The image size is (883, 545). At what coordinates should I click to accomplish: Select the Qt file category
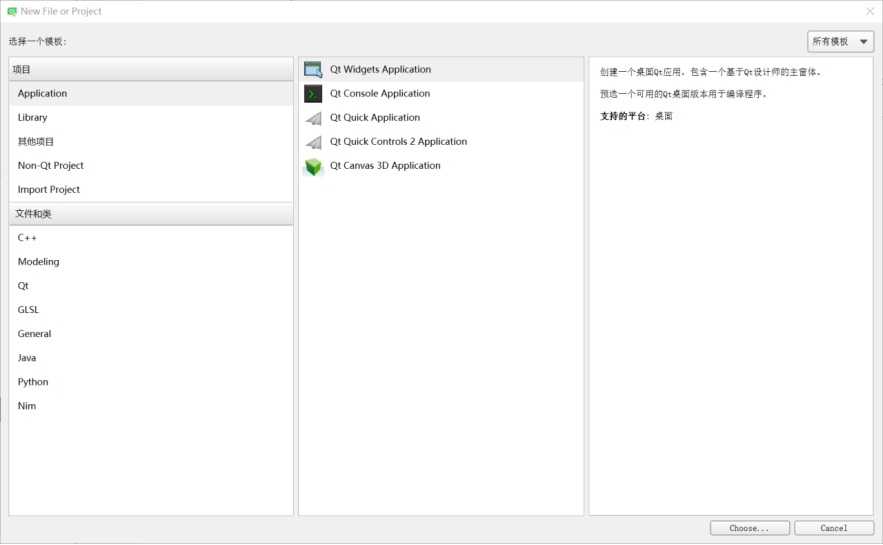(x=151, y=286)
